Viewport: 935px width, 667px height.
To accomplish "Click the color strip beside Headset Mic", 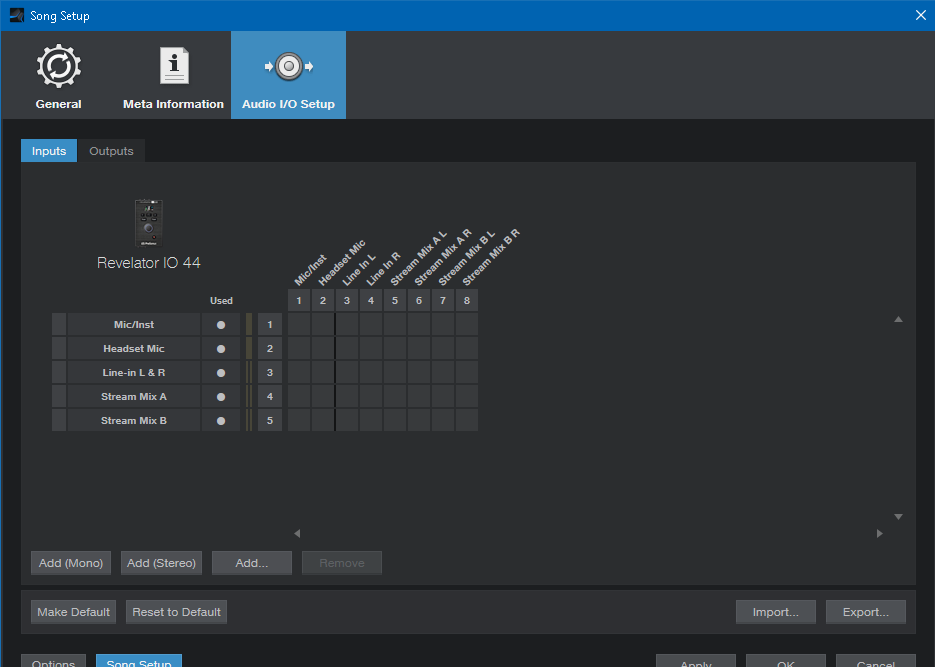I will 249,348.
